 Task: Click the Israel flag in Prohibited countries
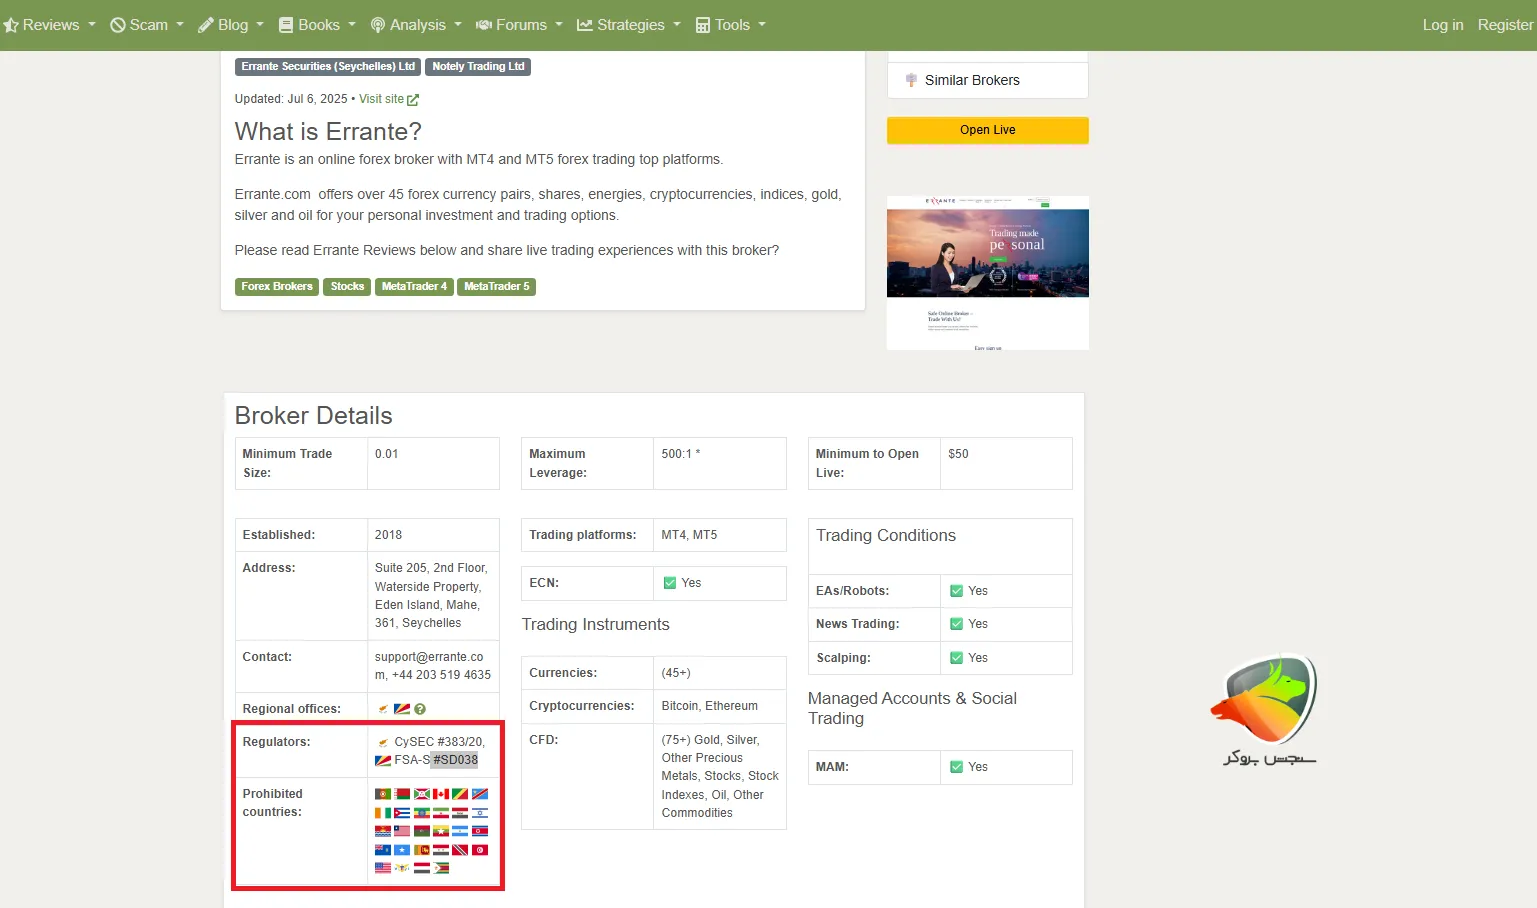point(480,813)
